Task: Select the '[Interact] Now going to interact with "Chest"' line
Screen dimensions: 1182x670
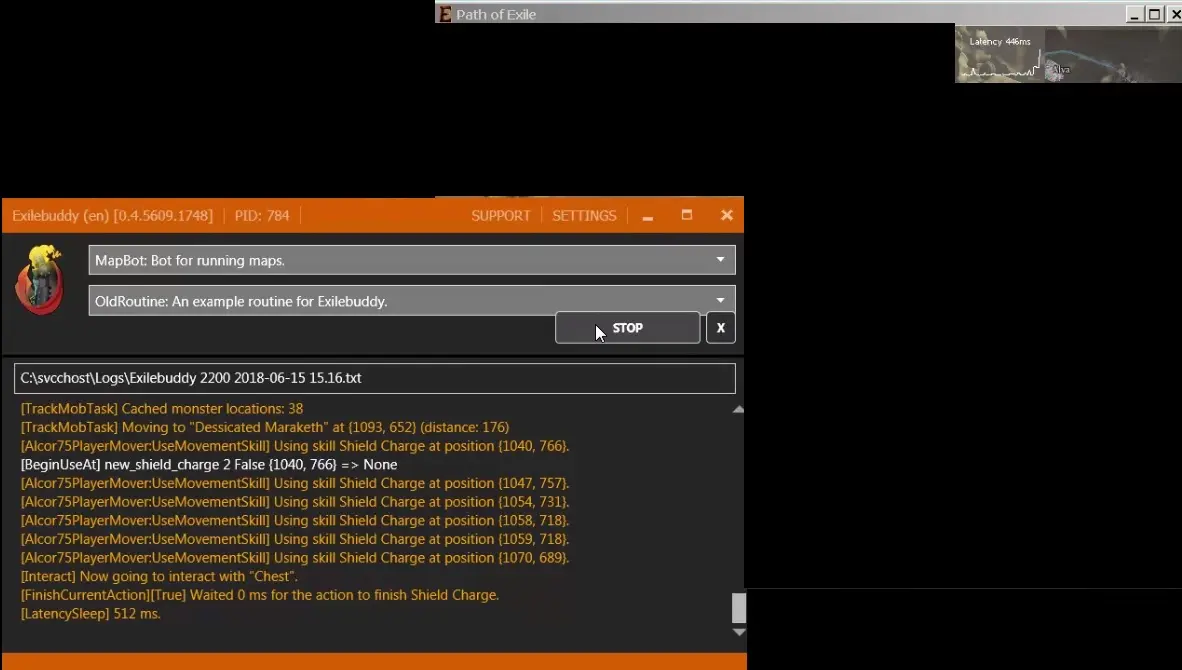Action: [x=159, y=577]
